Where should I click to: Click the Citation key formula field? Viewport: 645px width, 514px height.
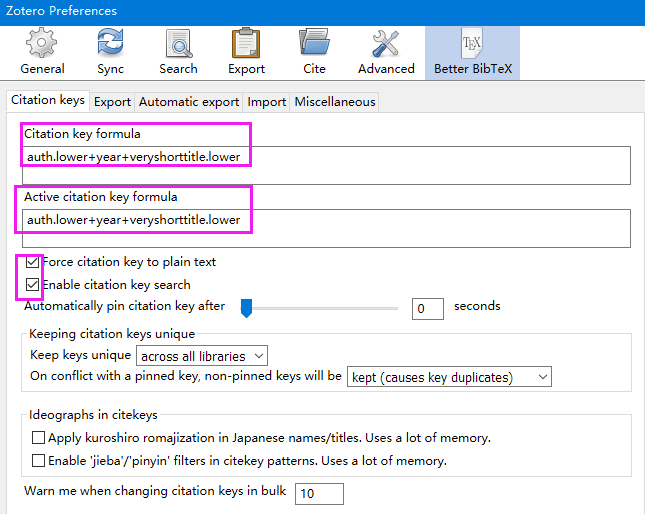pos(326,165)
